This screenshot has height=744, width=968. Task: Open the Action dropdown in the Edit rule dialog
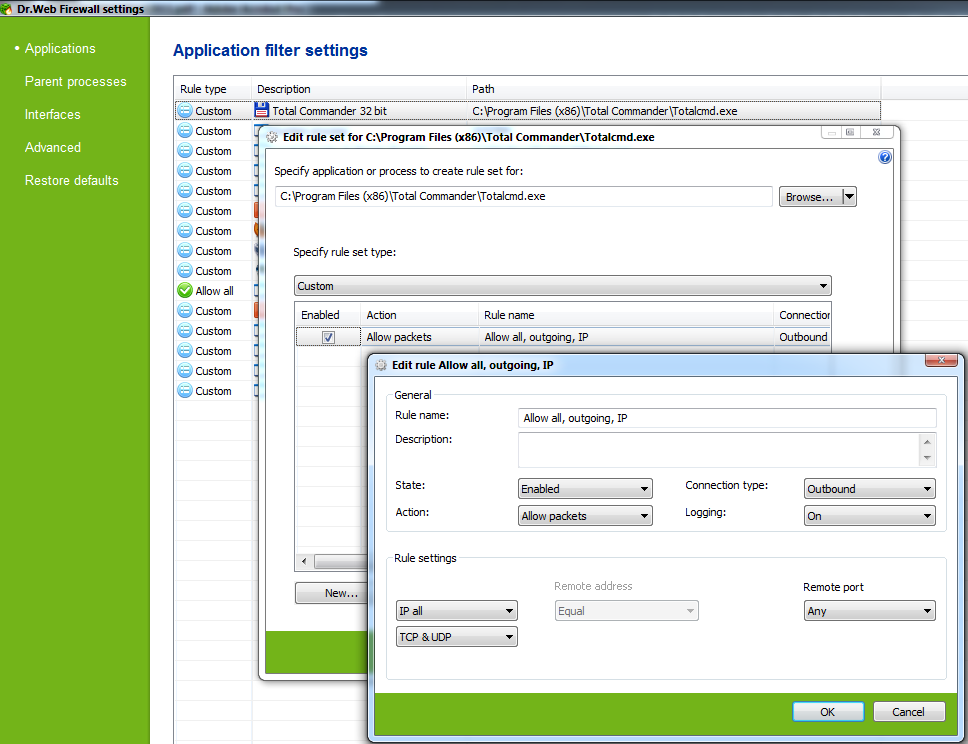(x=585, y=516)
